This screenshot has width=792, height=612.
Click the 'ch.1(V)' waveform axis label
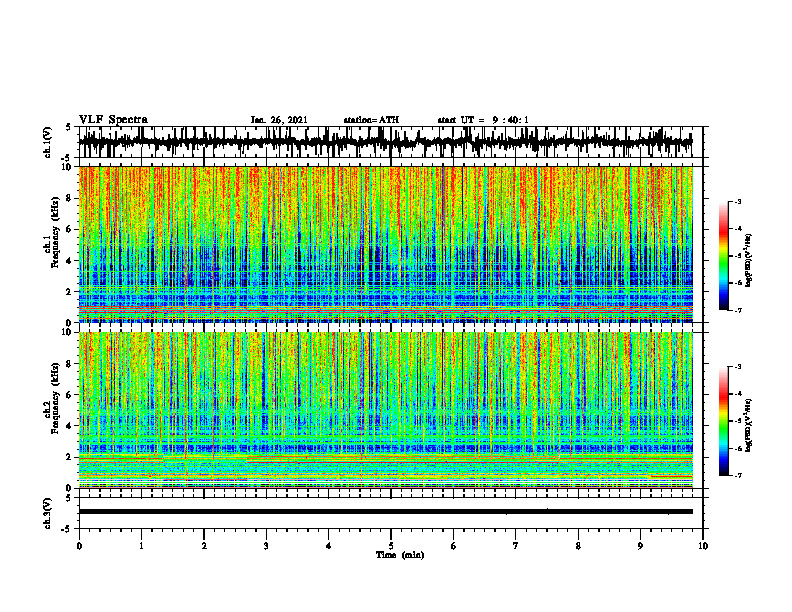tap(48, 142)
